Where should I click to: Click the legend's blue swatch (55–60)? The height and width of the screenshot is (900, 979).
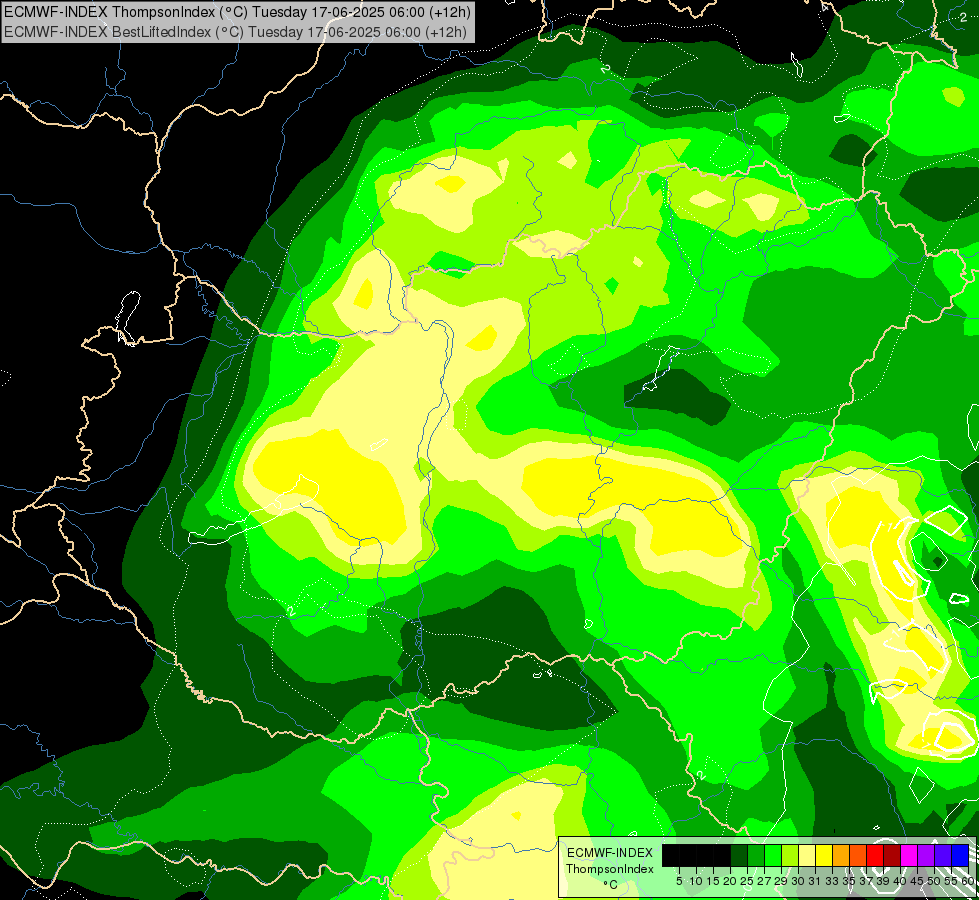tap(960, 855)
